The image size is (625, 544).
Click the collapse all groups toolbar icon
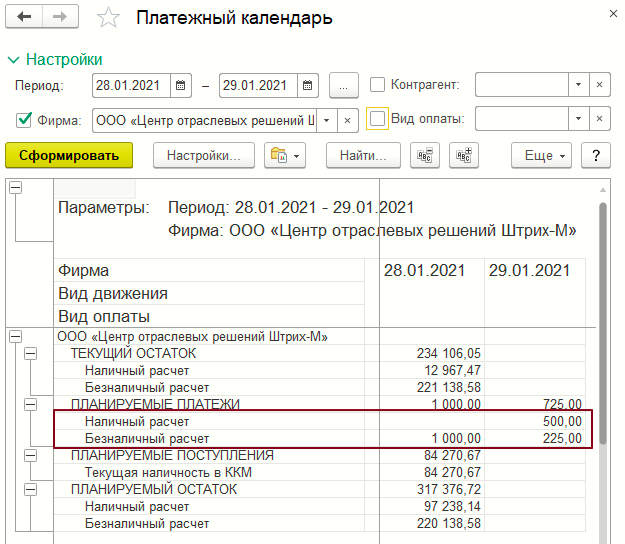pyautogui.click(x=426, y=156)
